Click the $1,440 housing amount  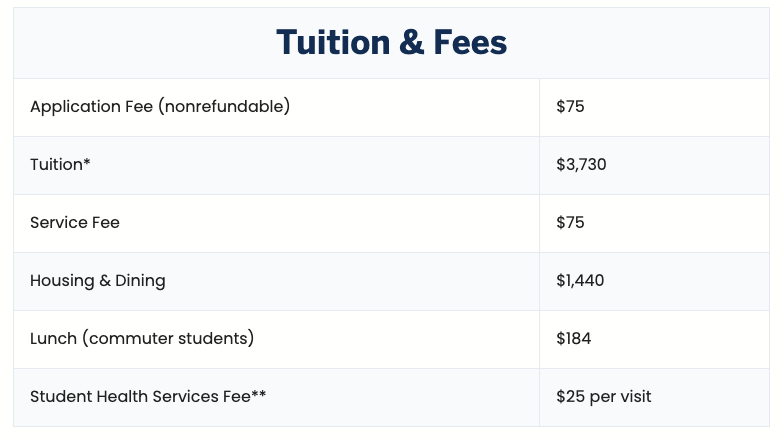580,280
